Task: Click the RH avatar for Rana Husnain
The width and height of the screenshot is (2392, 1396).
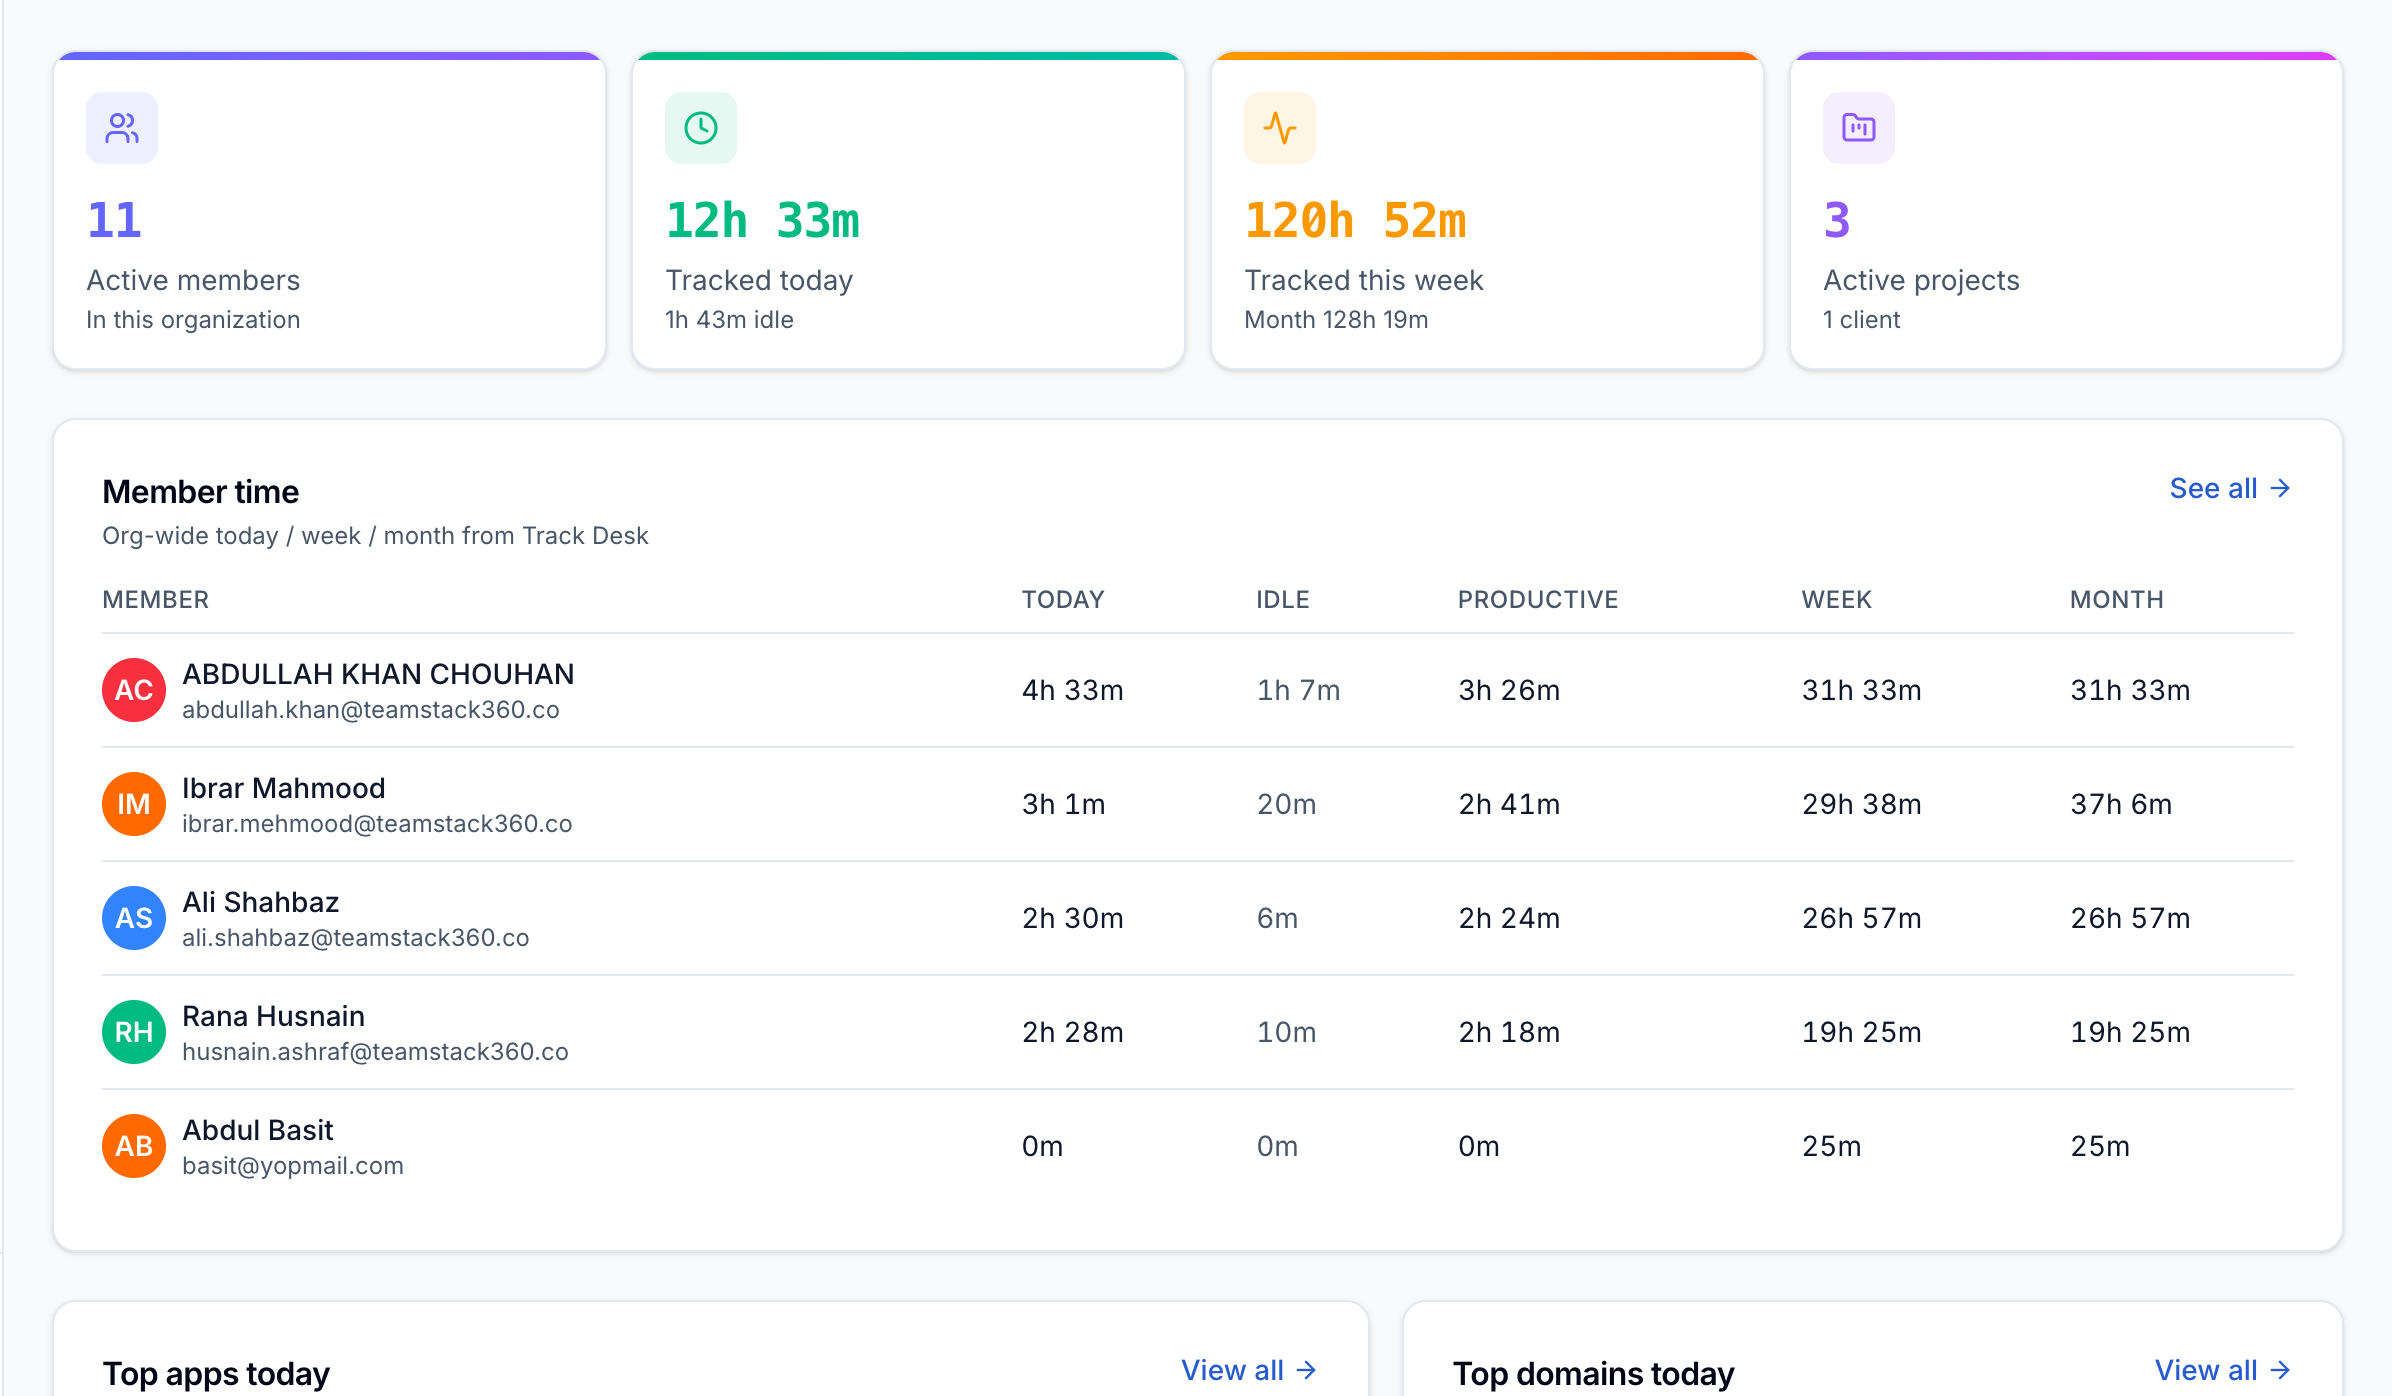Action: click(x=134, y=1032)
